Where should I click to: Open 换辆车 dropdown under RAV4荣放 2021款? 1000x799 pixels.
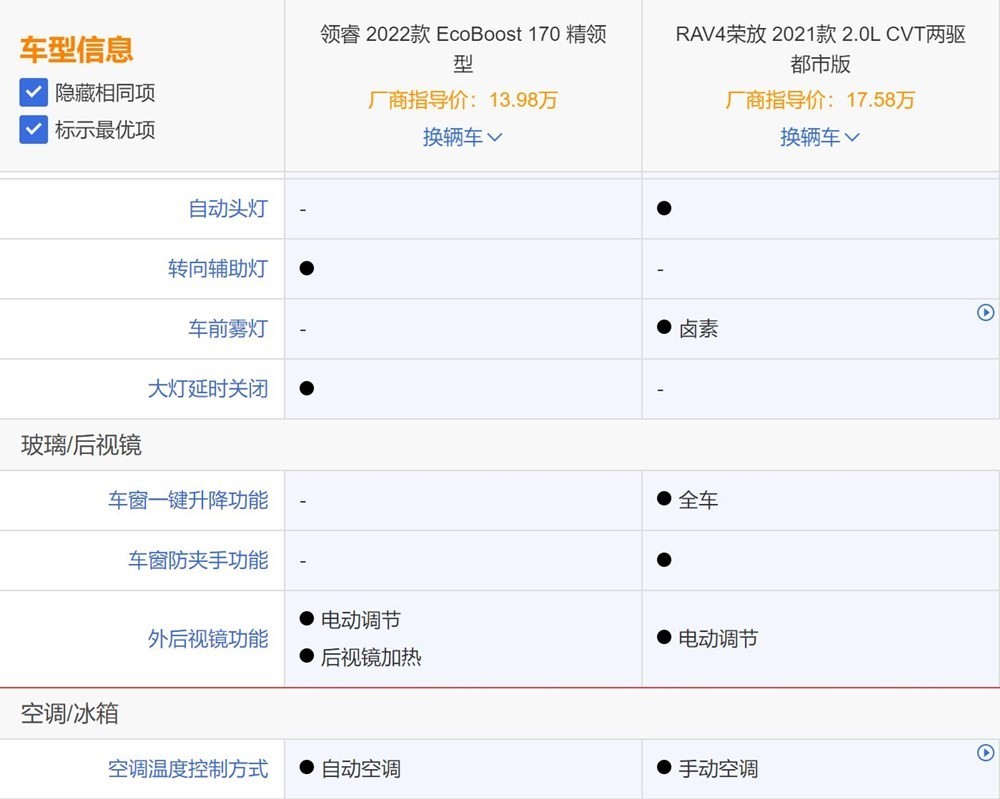(x=820, y=137)
